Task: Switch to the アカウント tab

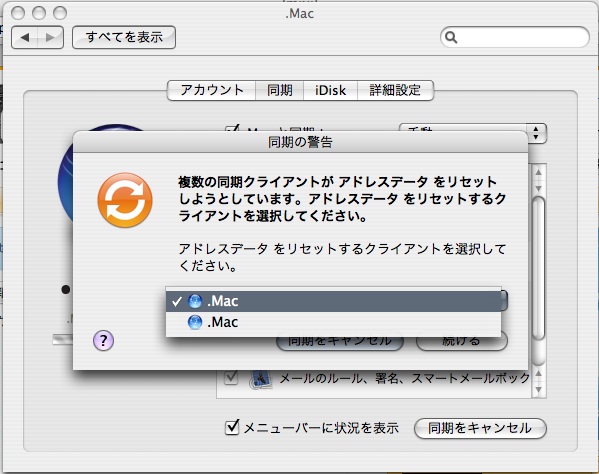Action: point(212,91)
